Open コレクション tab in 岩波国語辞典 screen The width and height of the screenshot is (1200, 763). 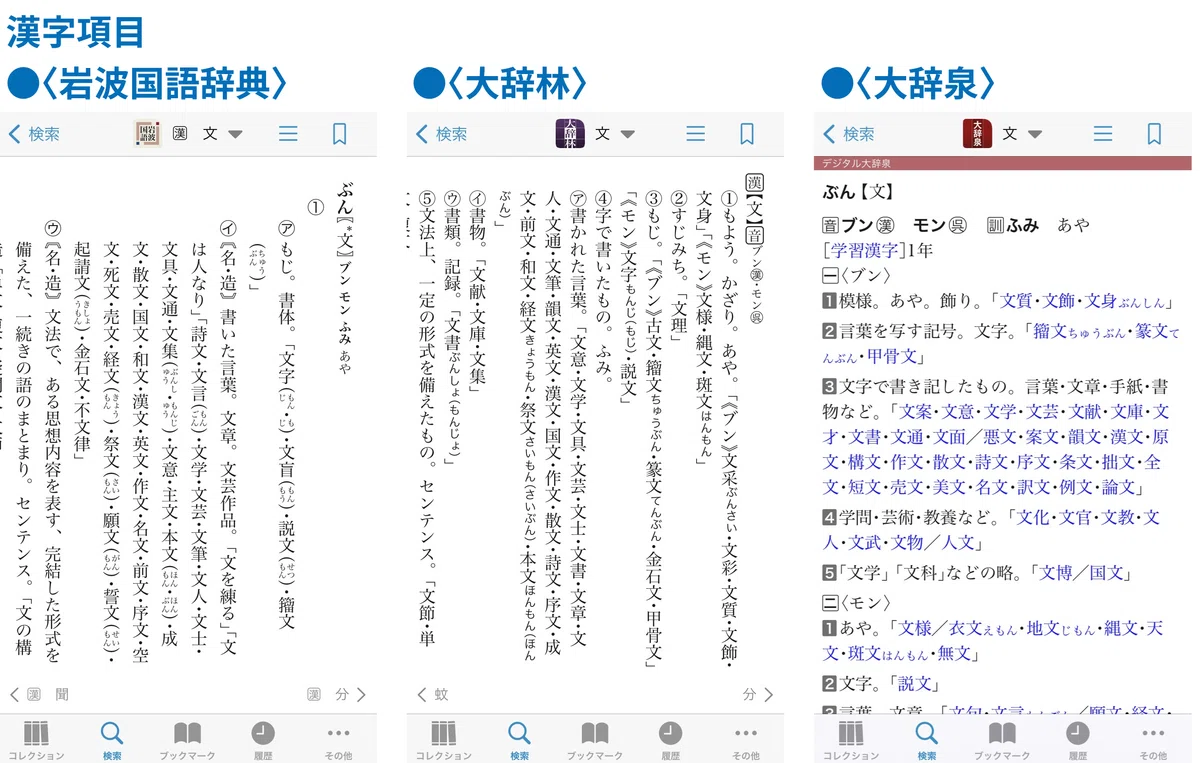click(x=36, y=741)
